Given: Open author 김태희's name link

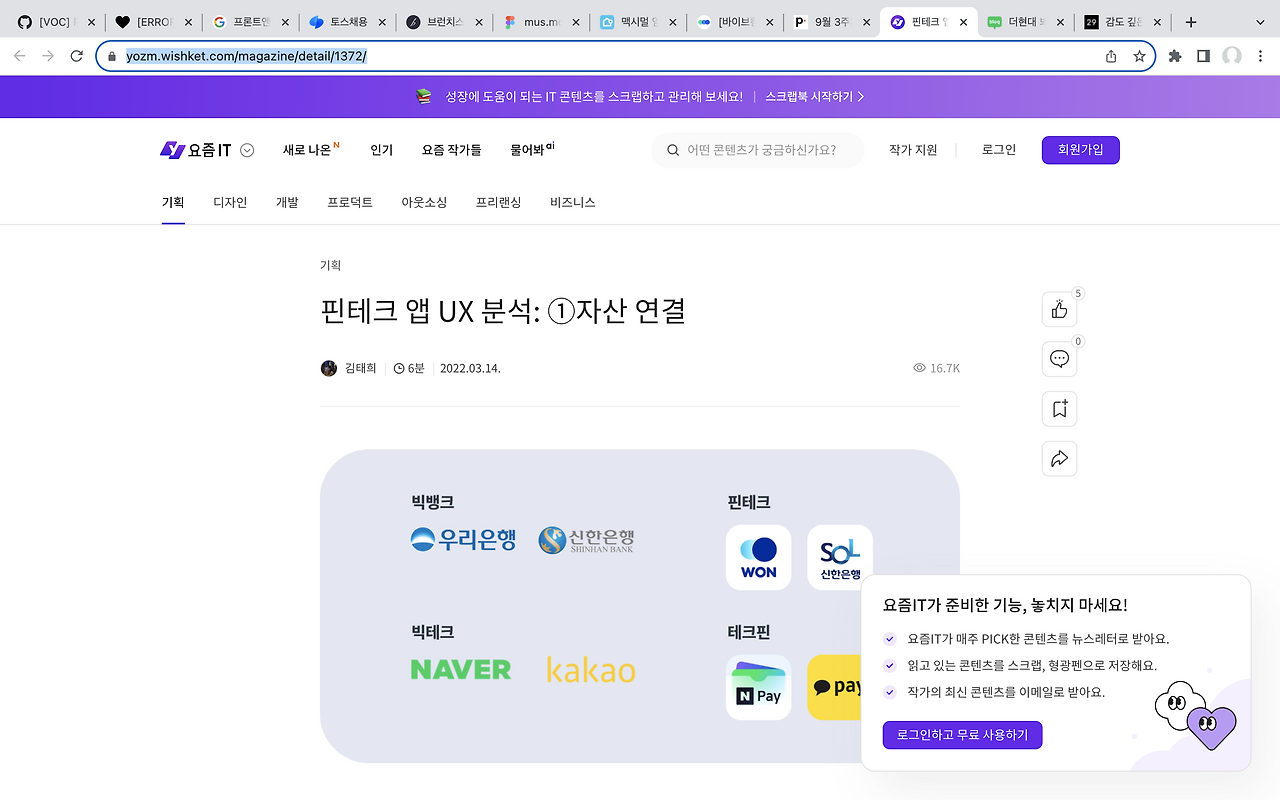Looking at the screenshot, I should tap(360, 368).
